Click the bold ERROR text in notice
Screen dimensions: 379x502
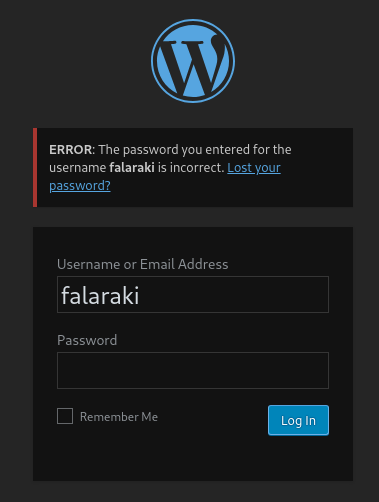pyautogui.click(x=71, y=150)
